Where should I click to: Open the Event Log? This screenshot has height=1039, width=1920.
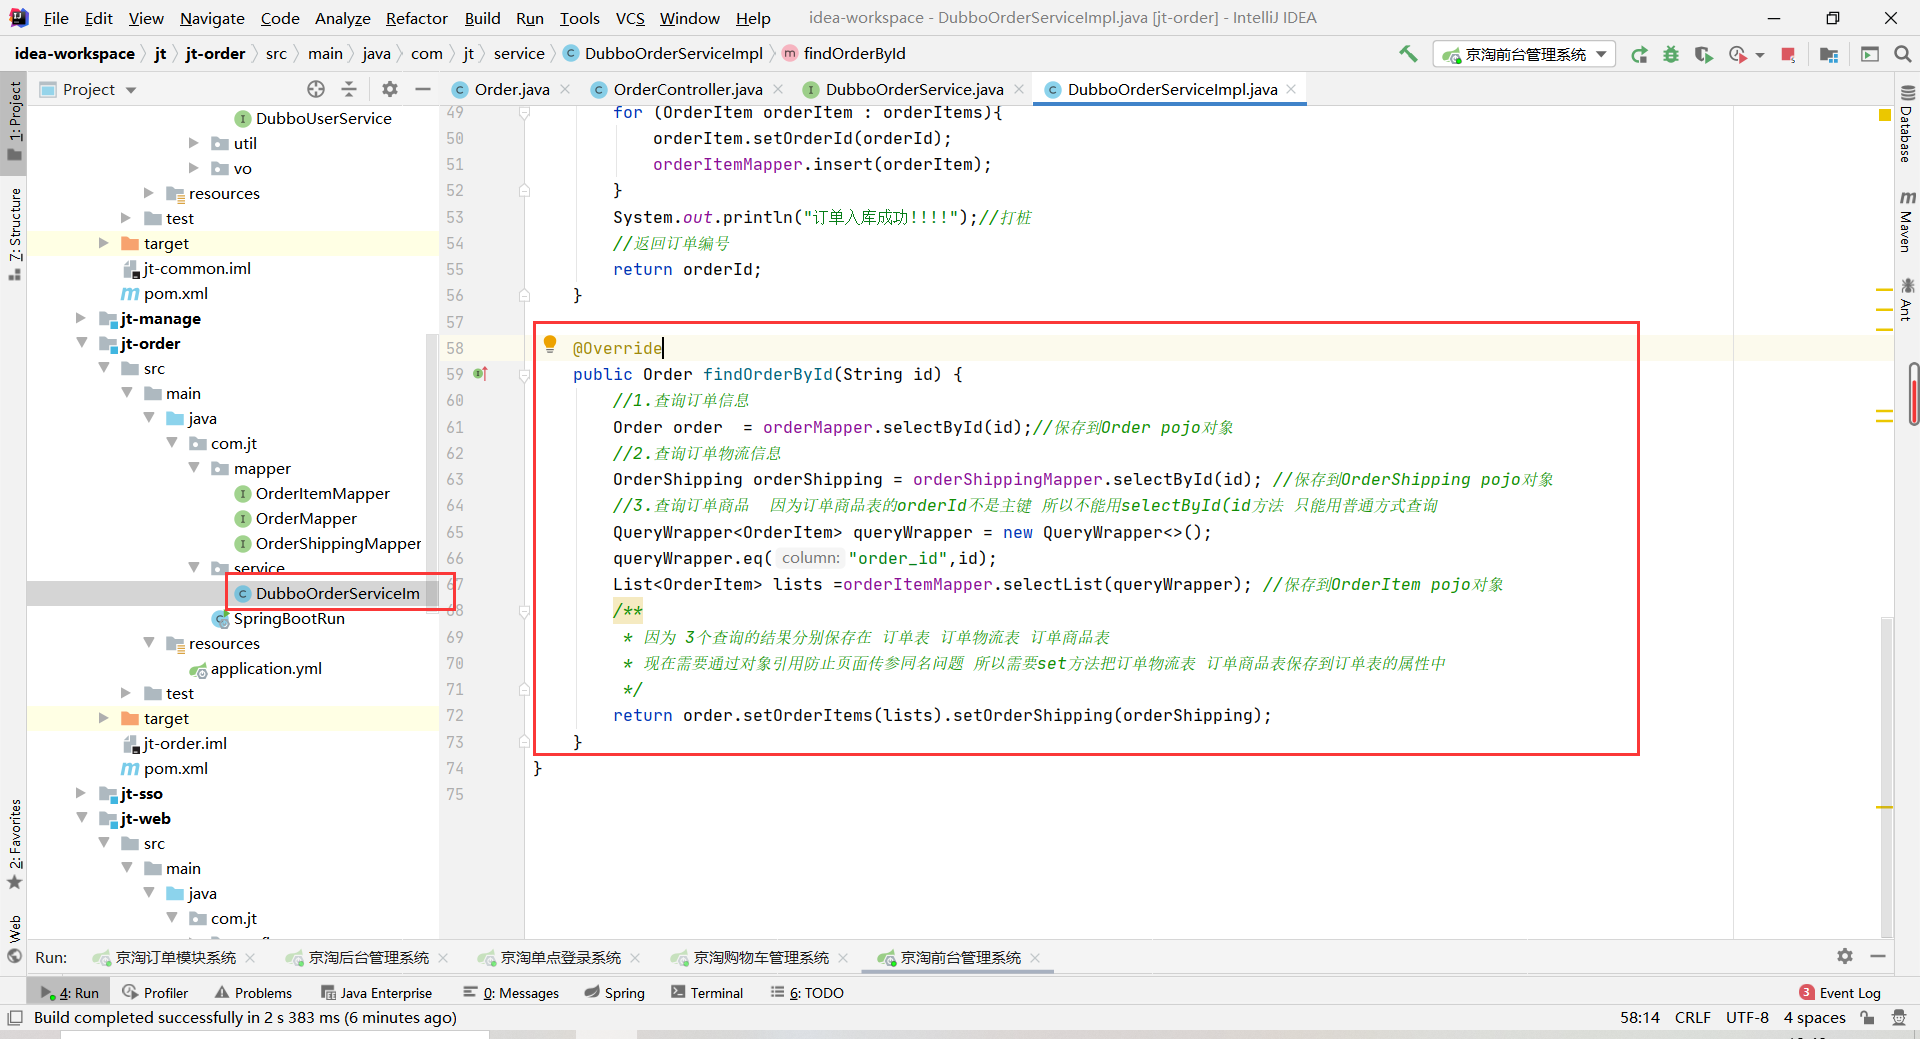tap(1840, 993)
